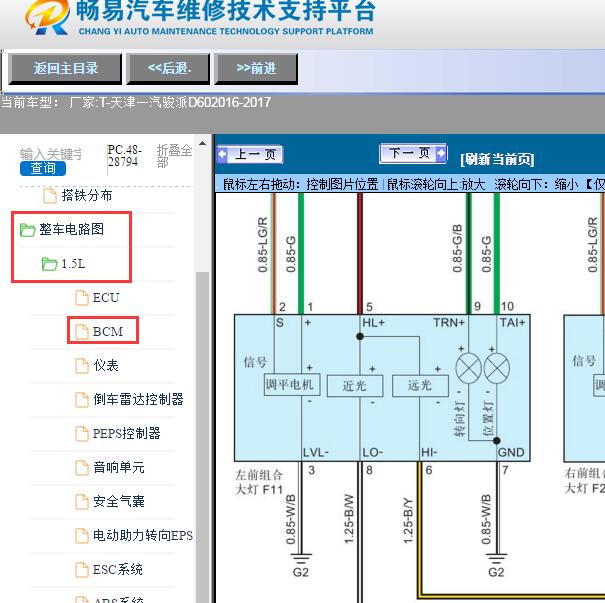Click the 远光 high beam box in diagram

click(x=420, y=385)
